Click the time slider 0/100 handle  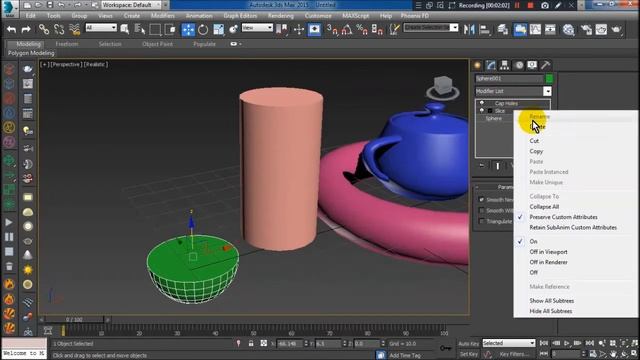(x=74, y=319)
